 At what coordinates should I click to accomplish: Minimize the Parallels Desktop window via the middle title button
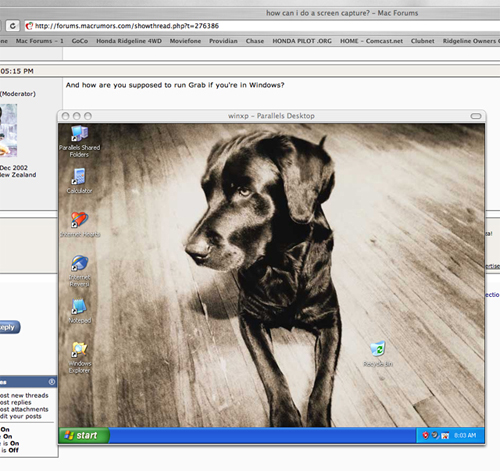point(77,116)
